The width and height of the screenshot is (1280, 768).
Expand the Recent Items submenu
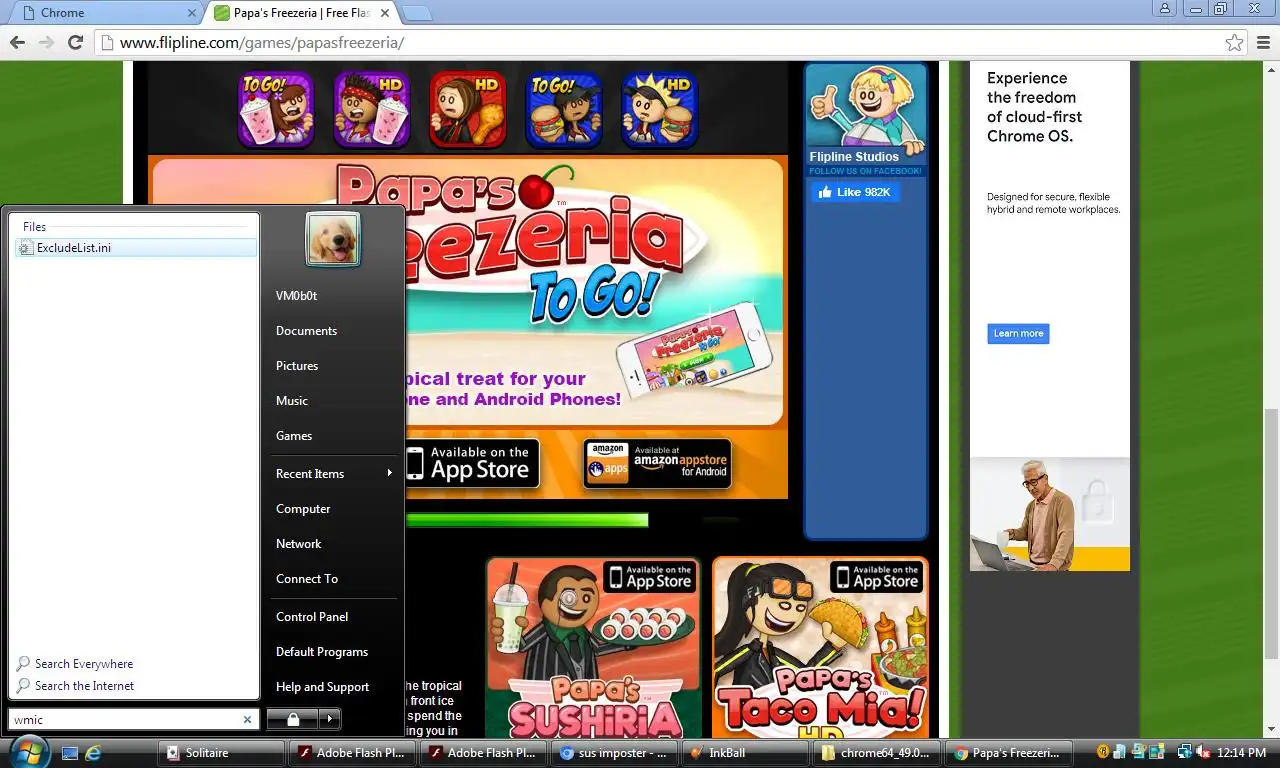334,474
